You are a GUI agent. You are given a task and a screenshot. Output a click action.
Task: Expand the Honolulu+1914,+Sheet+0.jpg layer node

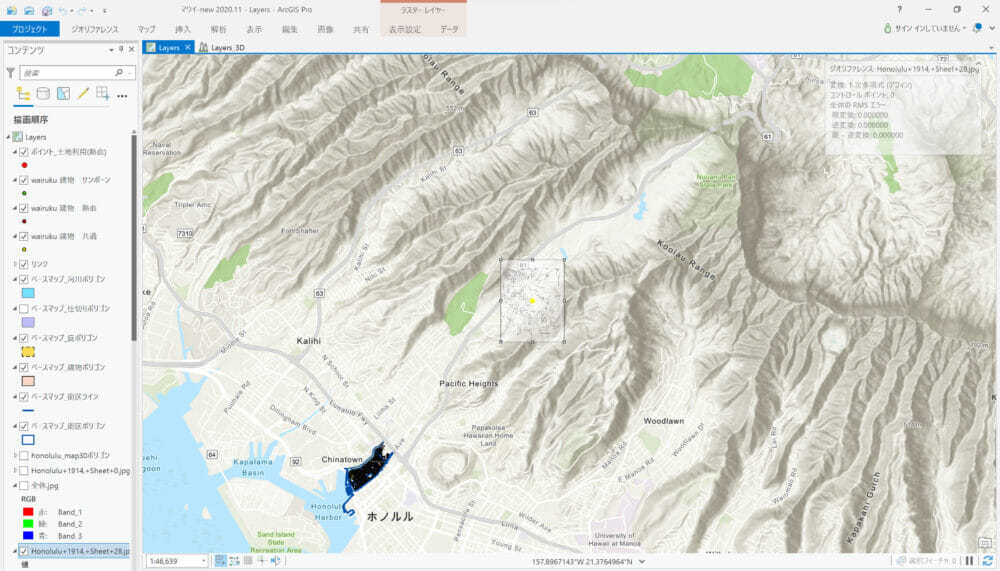click(x=15, y=471)
